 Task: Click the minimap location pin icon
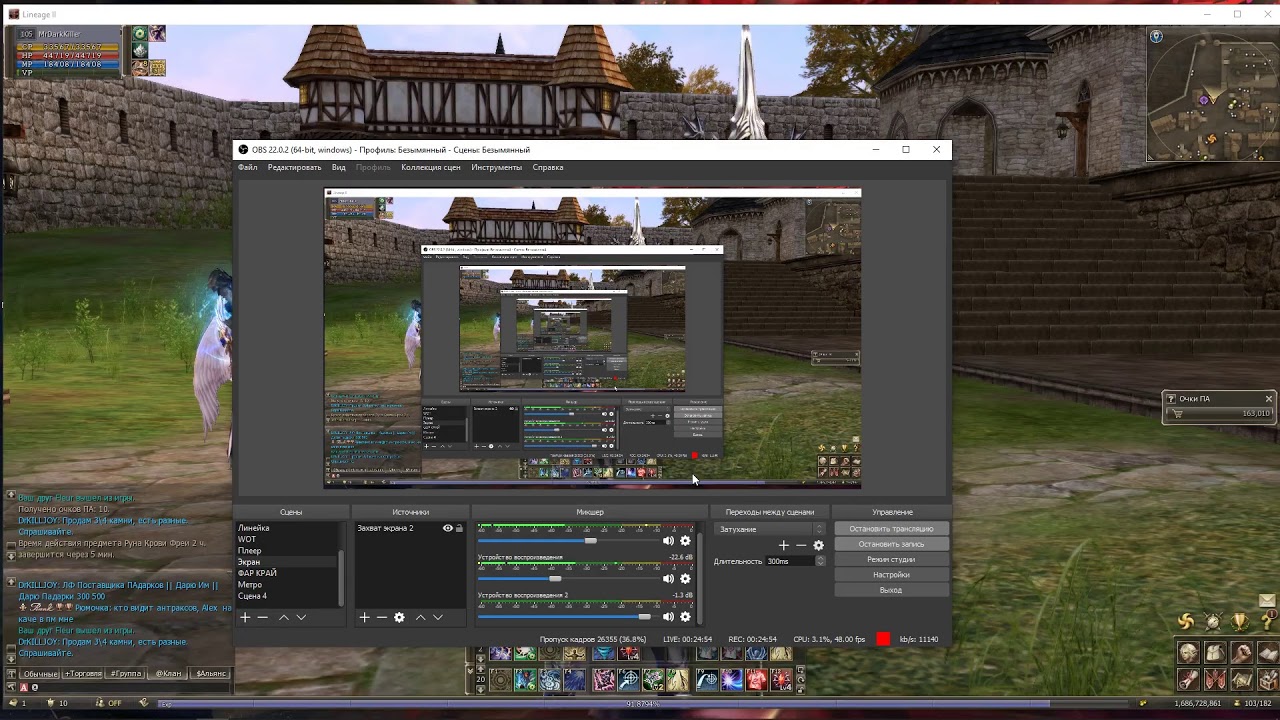tap(1156, 37)
